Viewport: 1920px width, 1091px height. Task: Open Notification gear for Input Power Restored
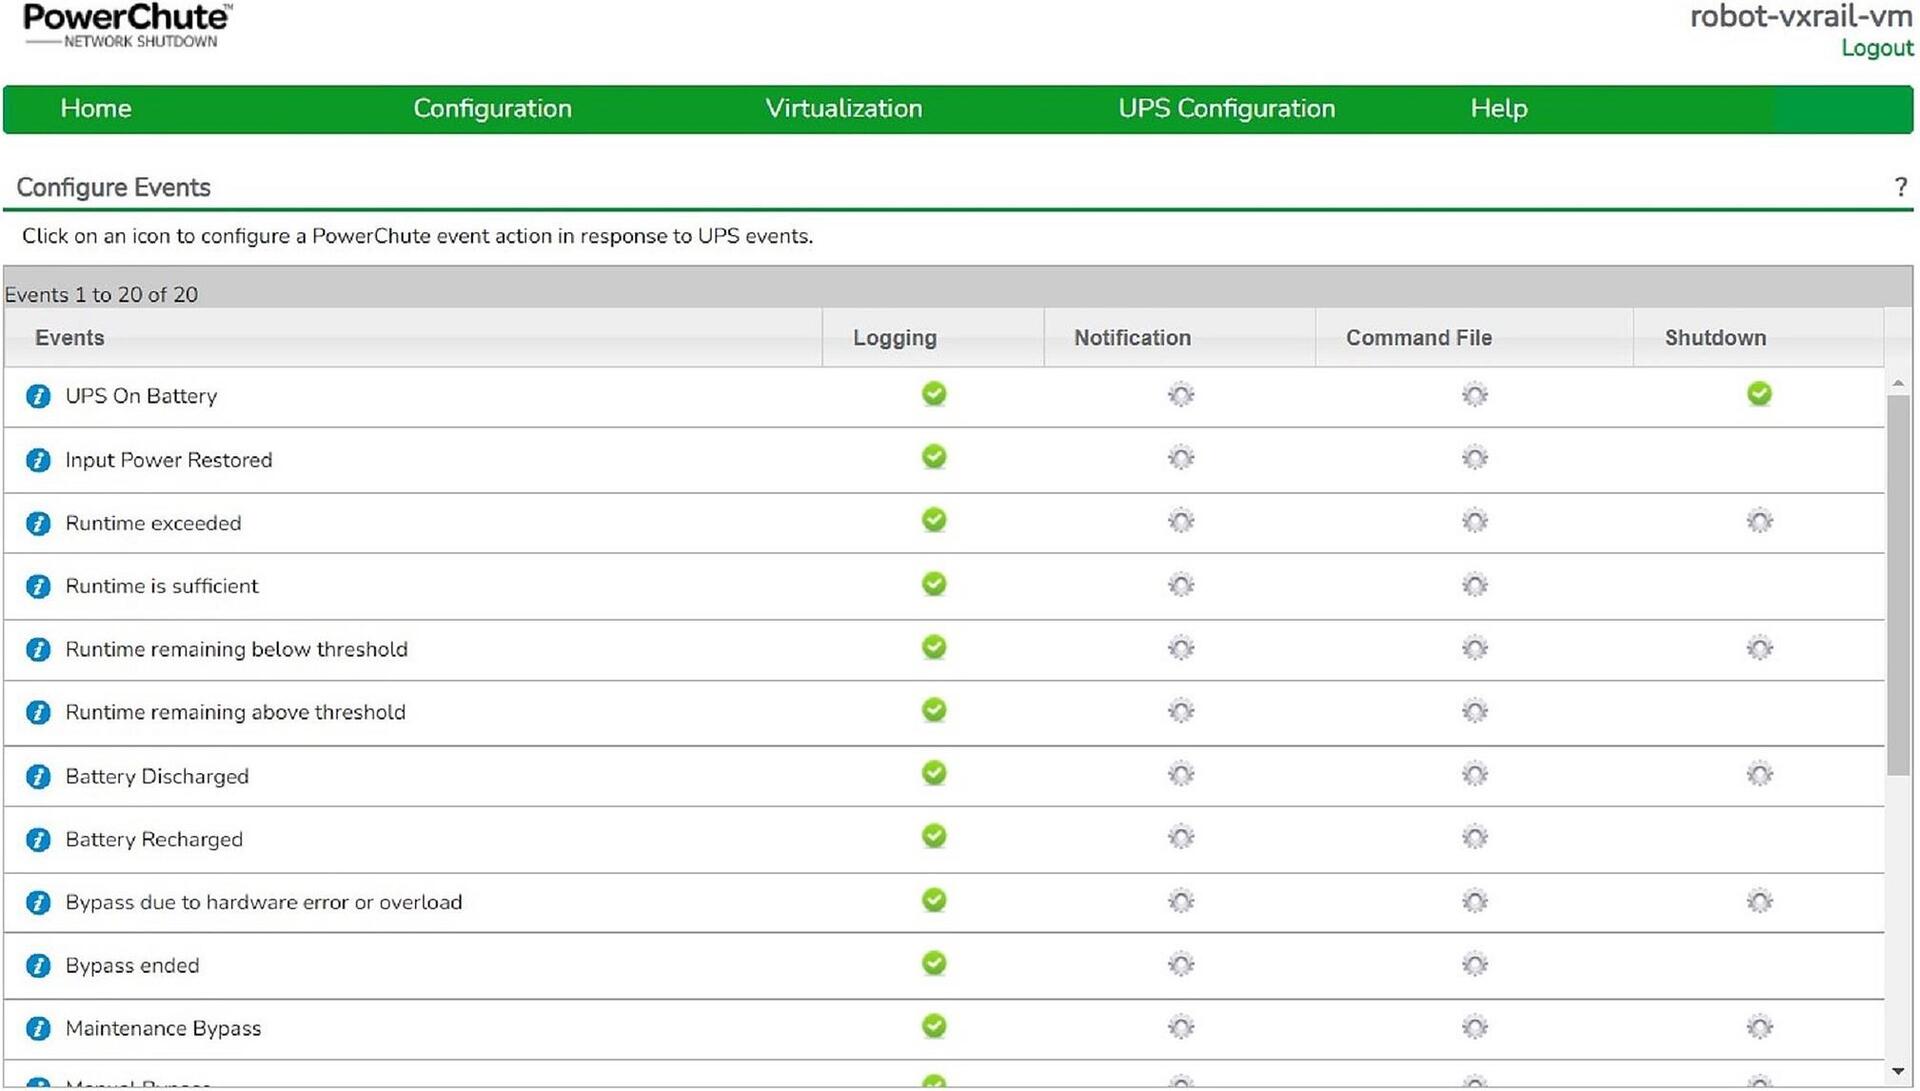click(1181, 458)
